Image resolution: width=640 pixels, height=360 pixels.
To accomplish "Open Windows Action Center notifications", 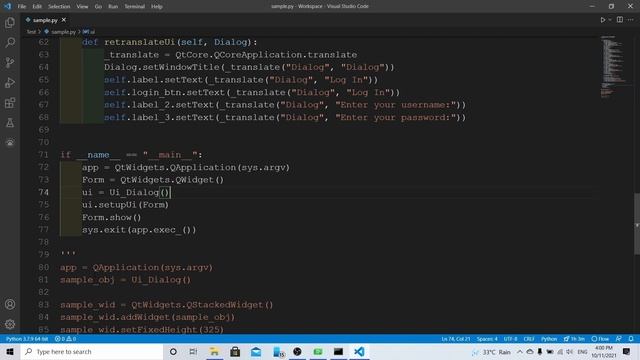I will [627, 351].
